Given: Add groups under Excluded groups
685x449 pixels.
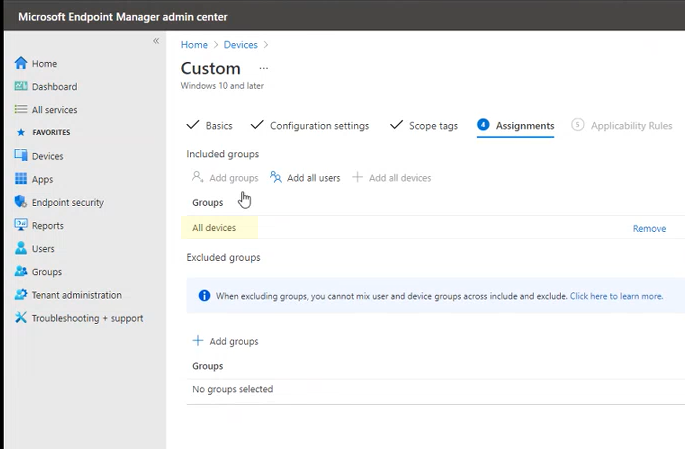Looking at the screenshot, I should [226, 341].
